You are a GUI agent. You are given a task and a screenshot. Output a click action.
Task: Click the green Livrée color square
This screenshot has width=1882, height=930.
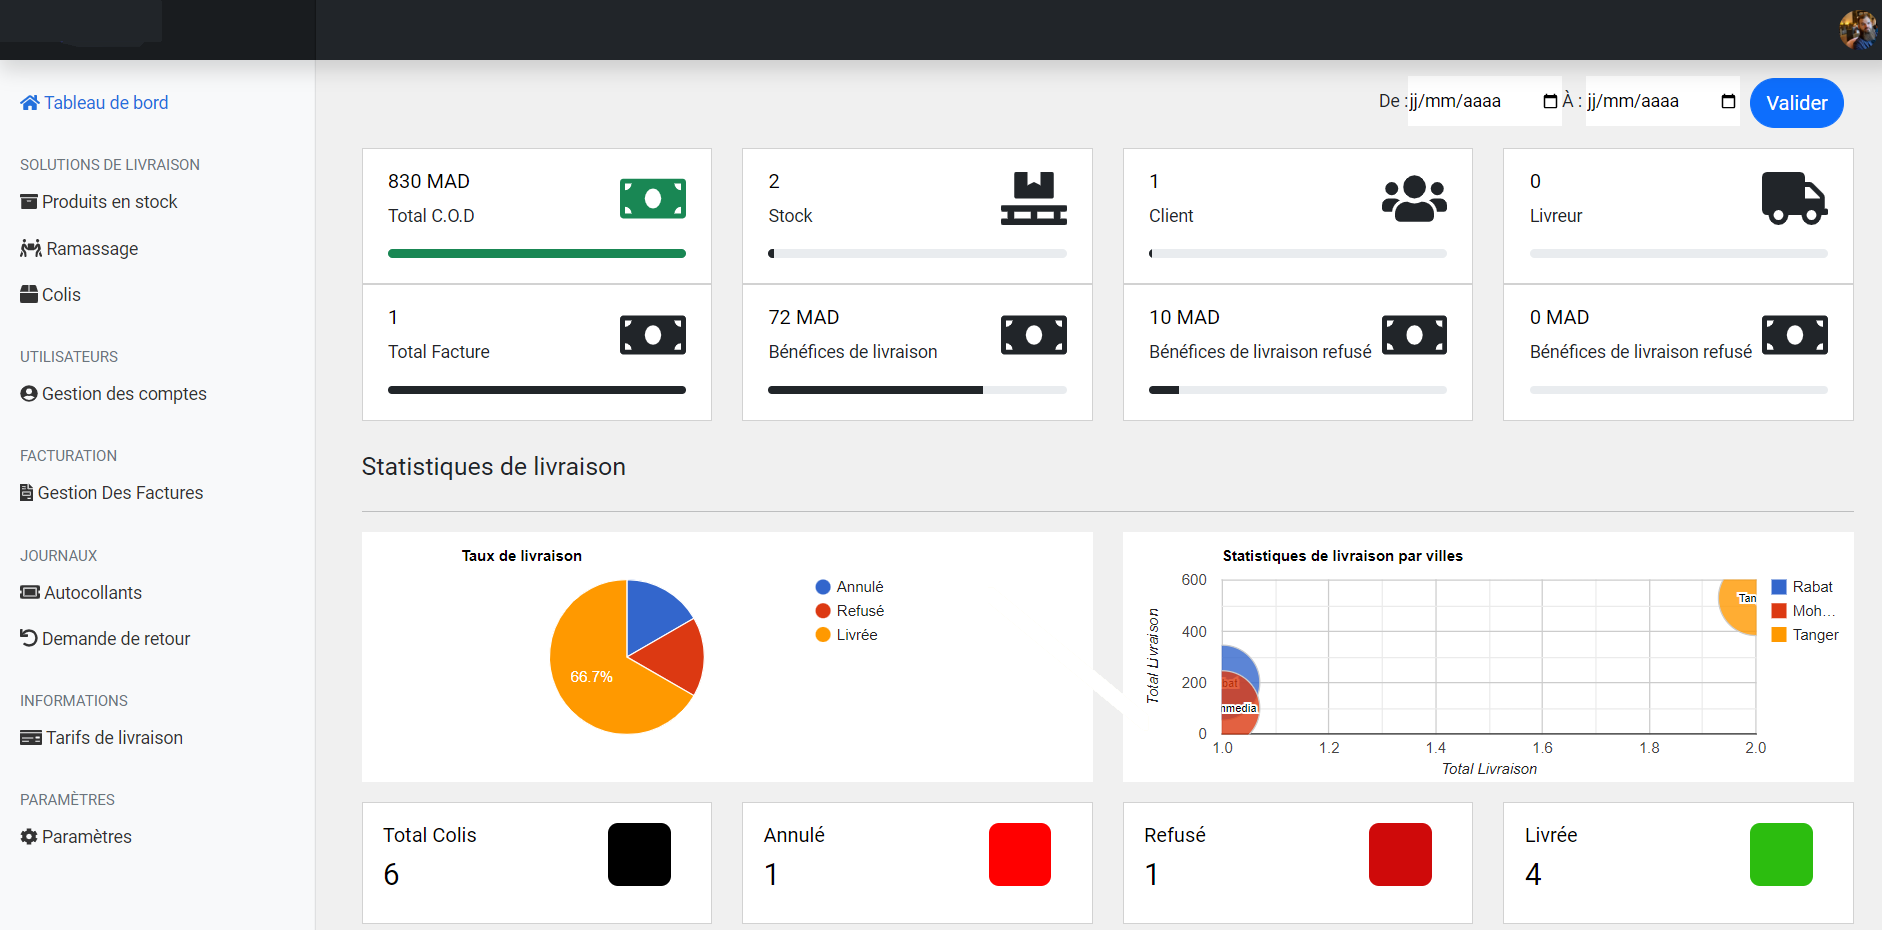click(1780, 855)
